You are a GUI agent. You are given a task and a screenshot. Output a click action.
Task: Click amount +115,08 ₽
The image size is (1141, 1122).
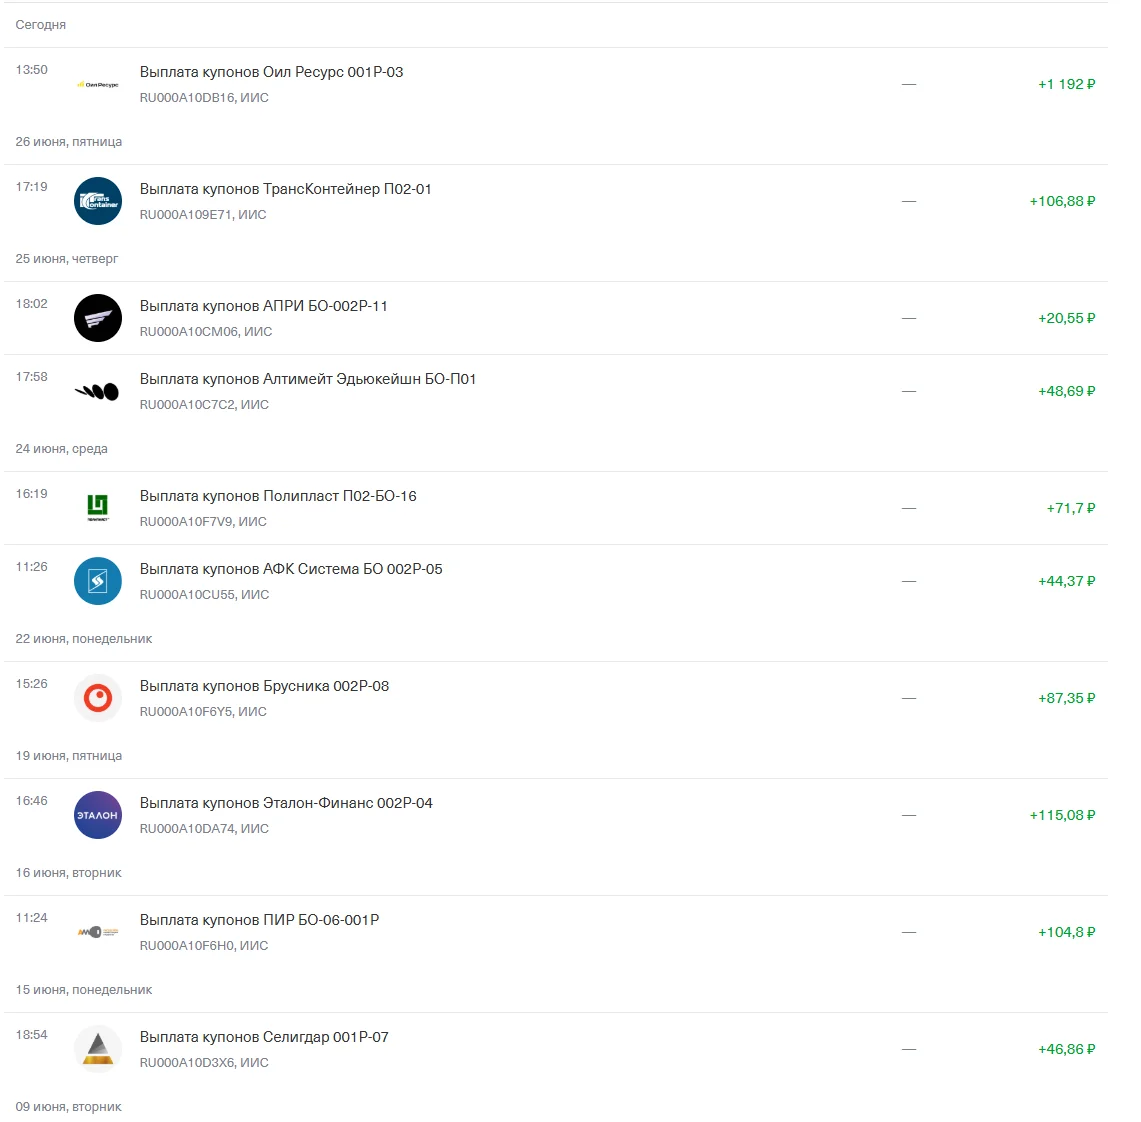[x=1062, y=815]
